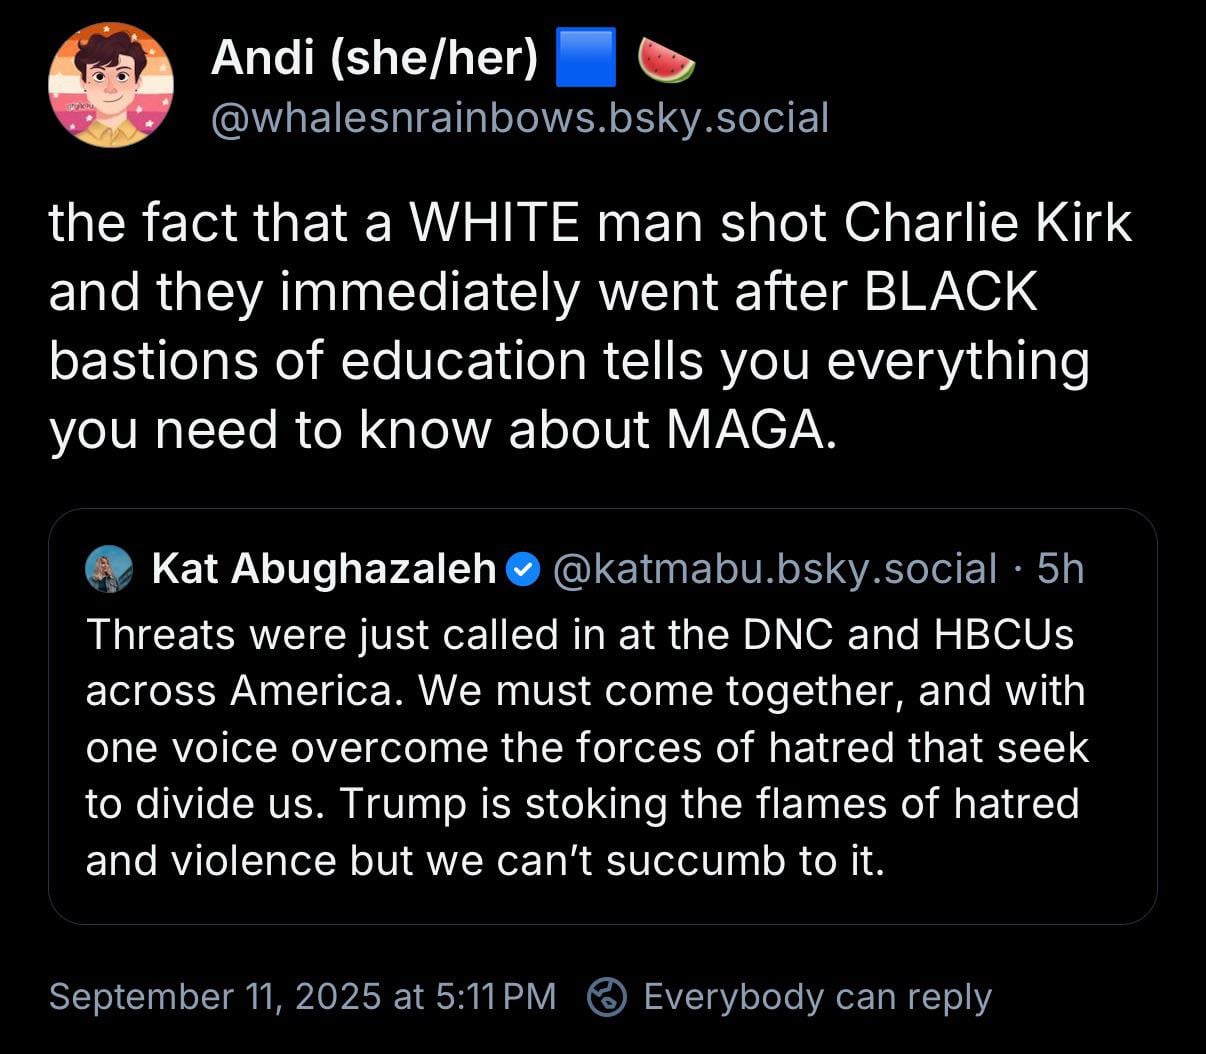Open the quoted post about DNC threats
The image size is (1206, 1054).
(602, 716)
